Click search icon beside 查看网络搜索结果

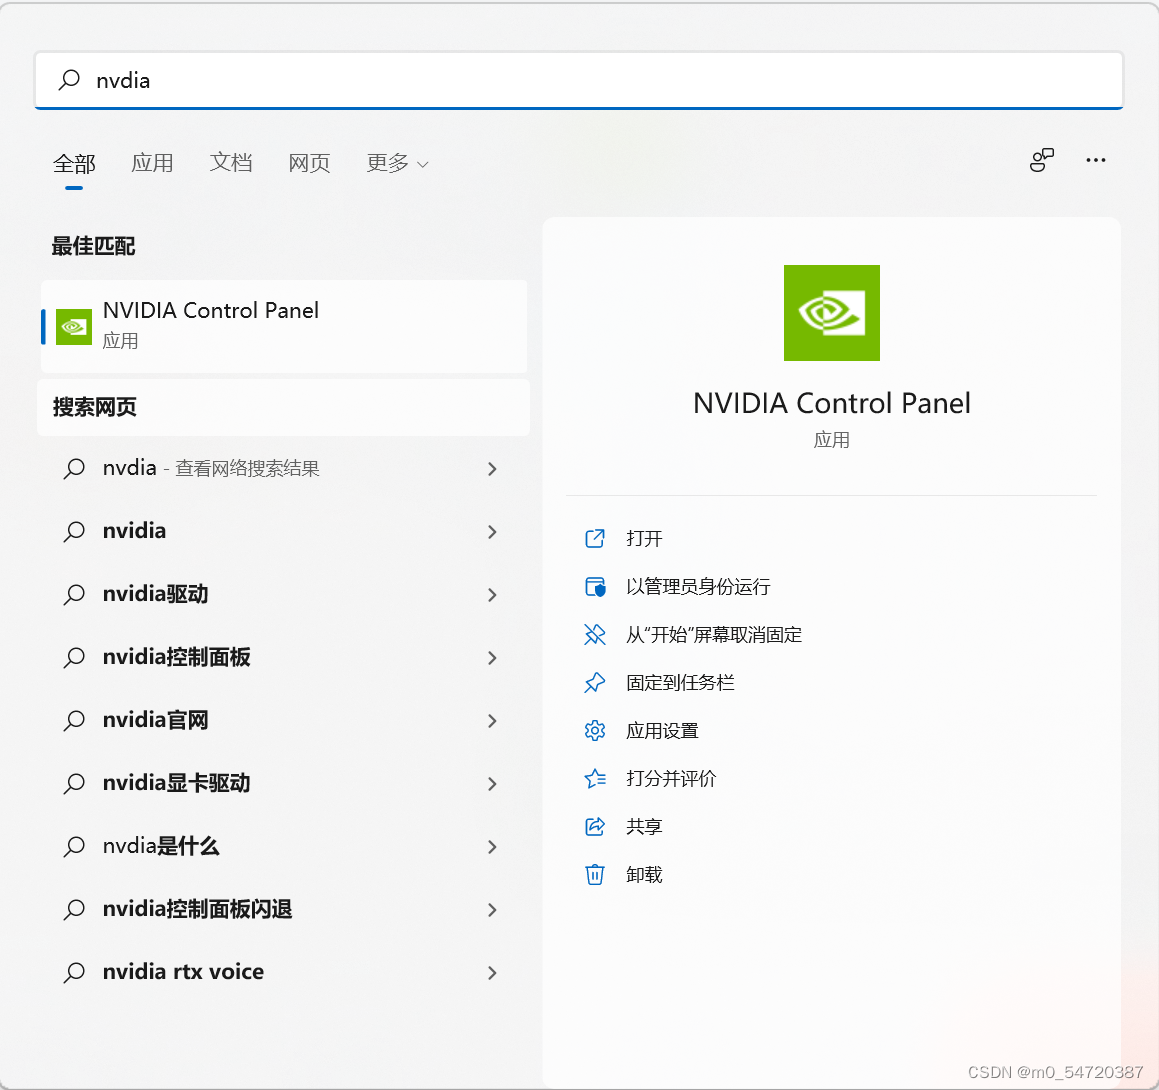point(74,469)
